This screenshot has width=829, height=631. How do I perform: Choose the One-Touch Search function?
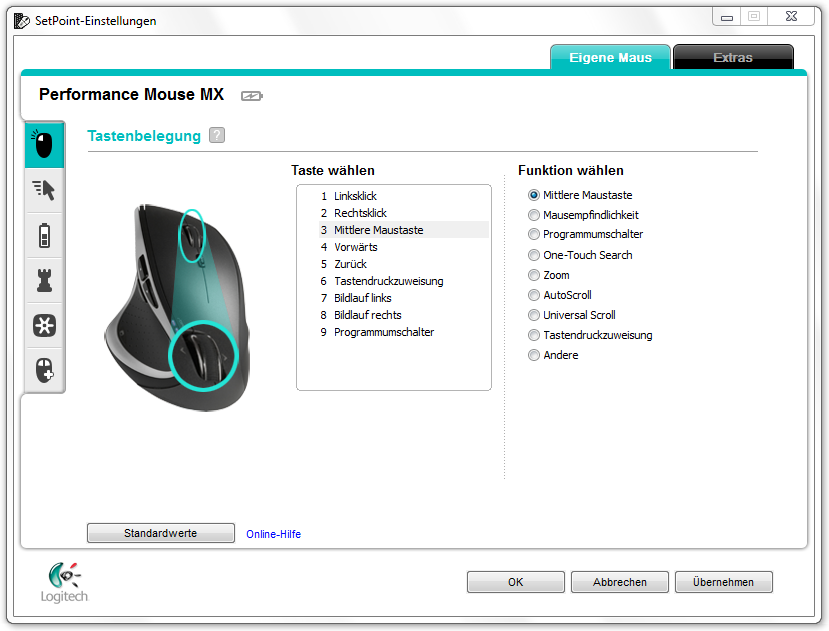[x=534, y=255]
